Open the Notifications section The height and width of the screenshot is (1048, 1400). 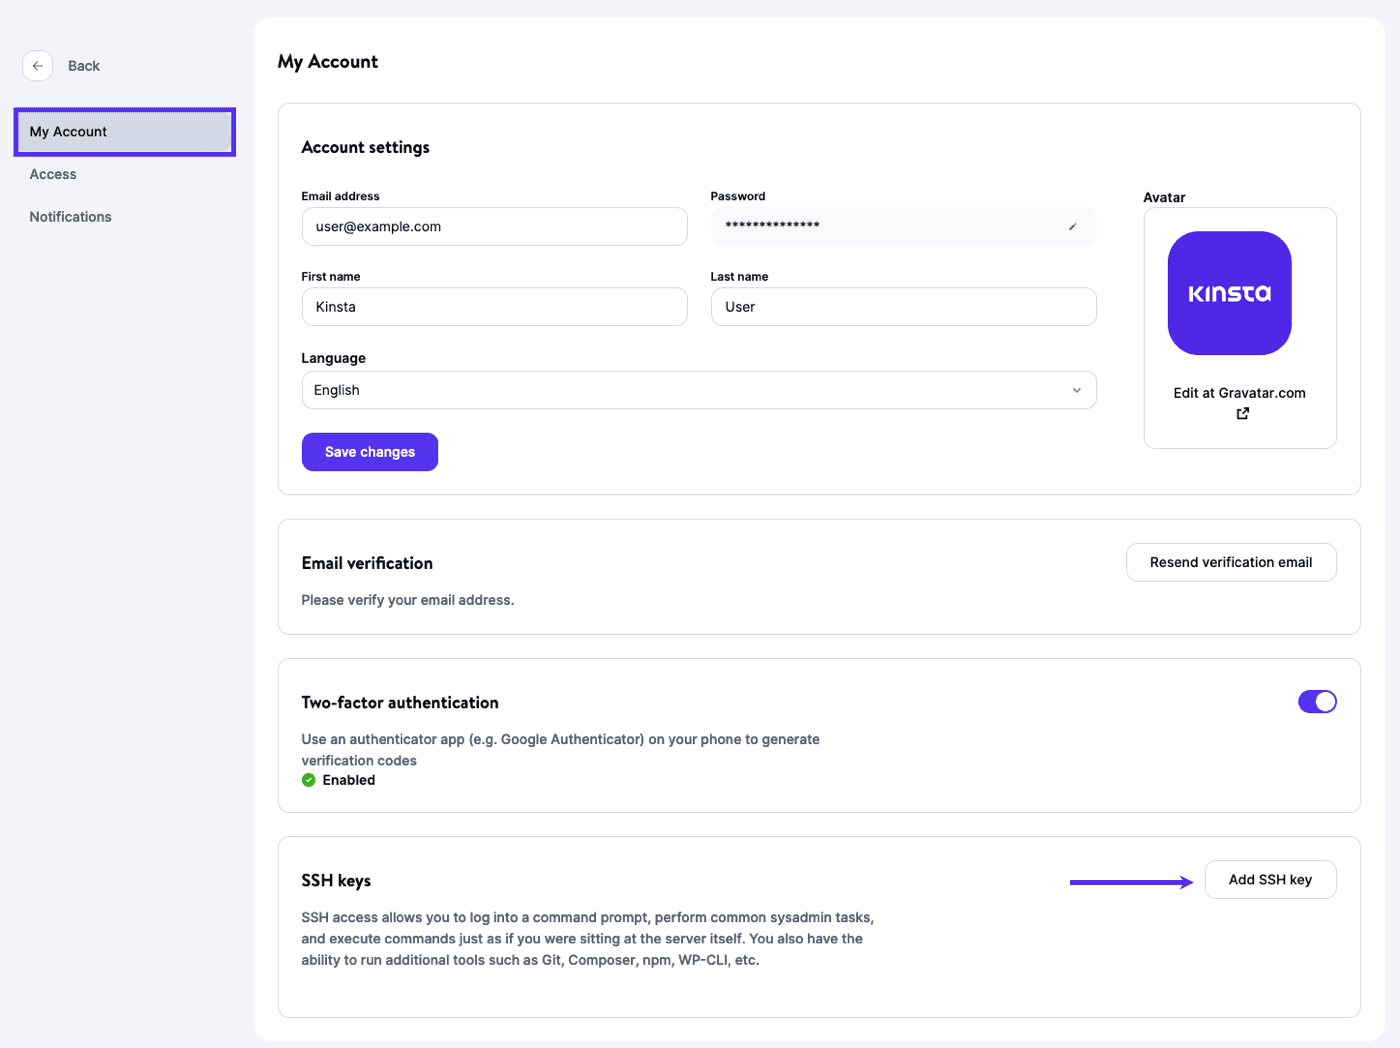coord(70,217)
